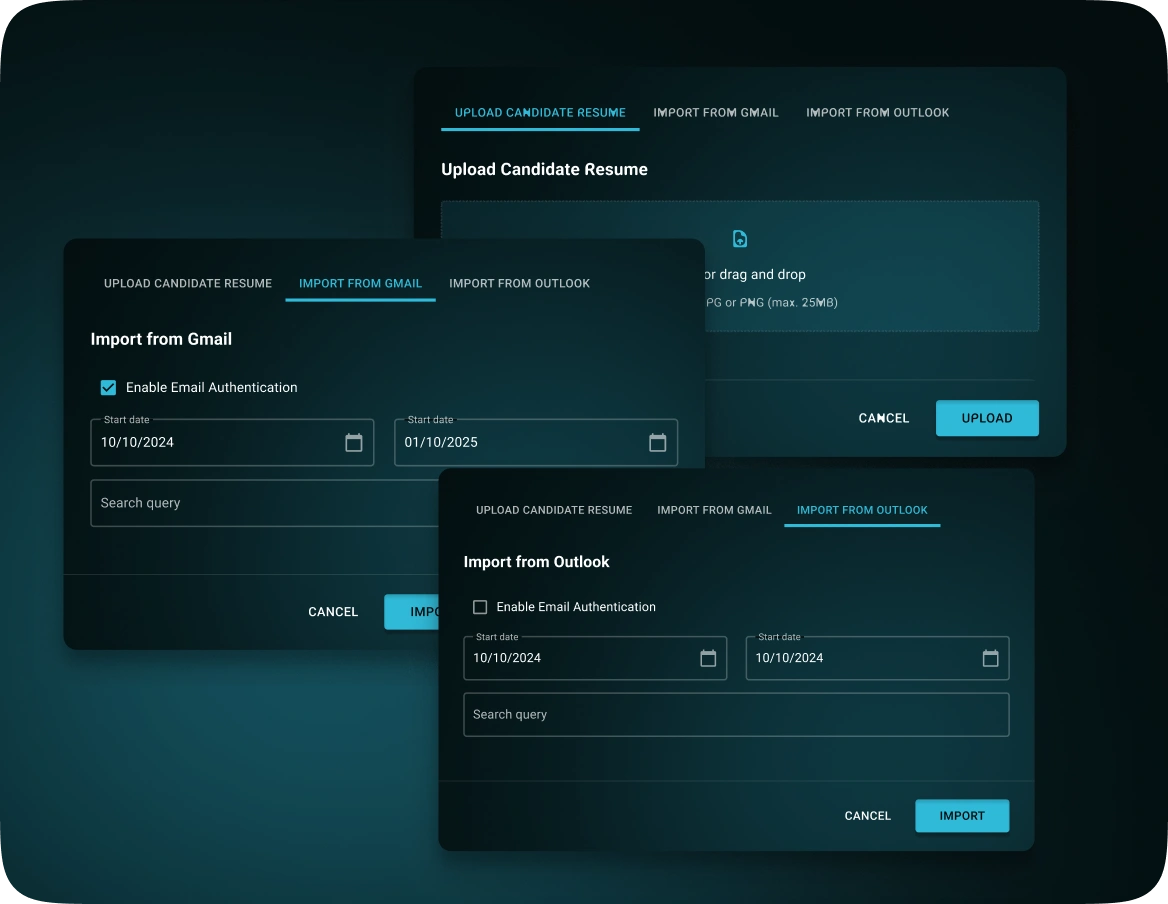The width and height of the screenshot is (1168, 904).
Task: Open the second calendar icon in Outlook dialog
Action: (991, 658)
